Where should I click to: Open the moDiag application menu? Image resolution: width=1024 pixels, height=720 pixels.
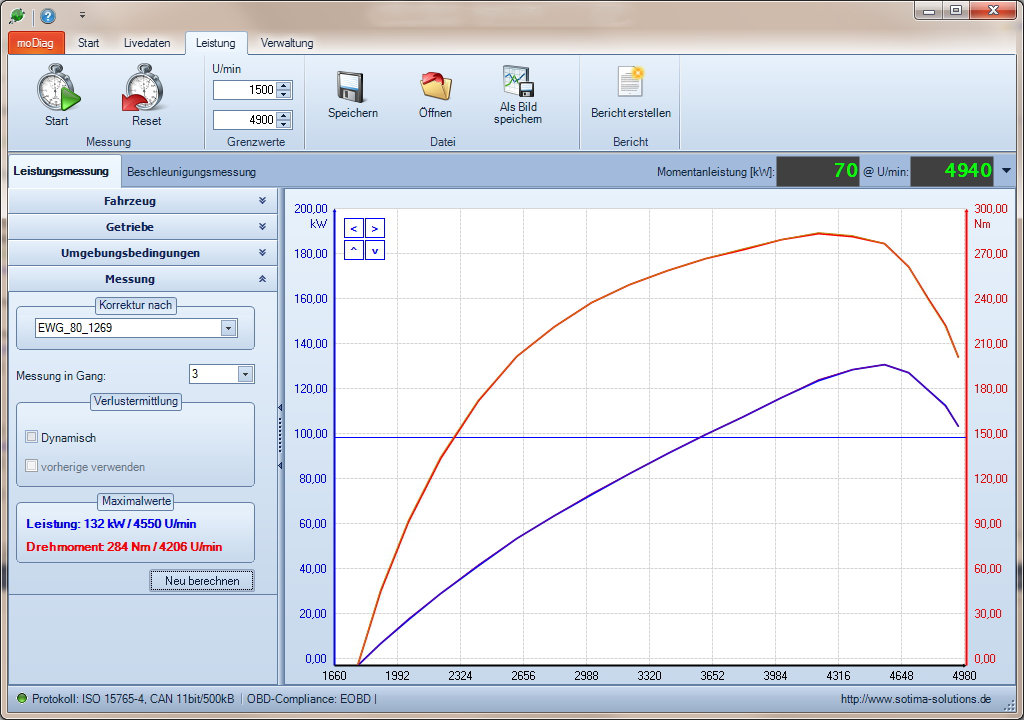tap(36, 43)
